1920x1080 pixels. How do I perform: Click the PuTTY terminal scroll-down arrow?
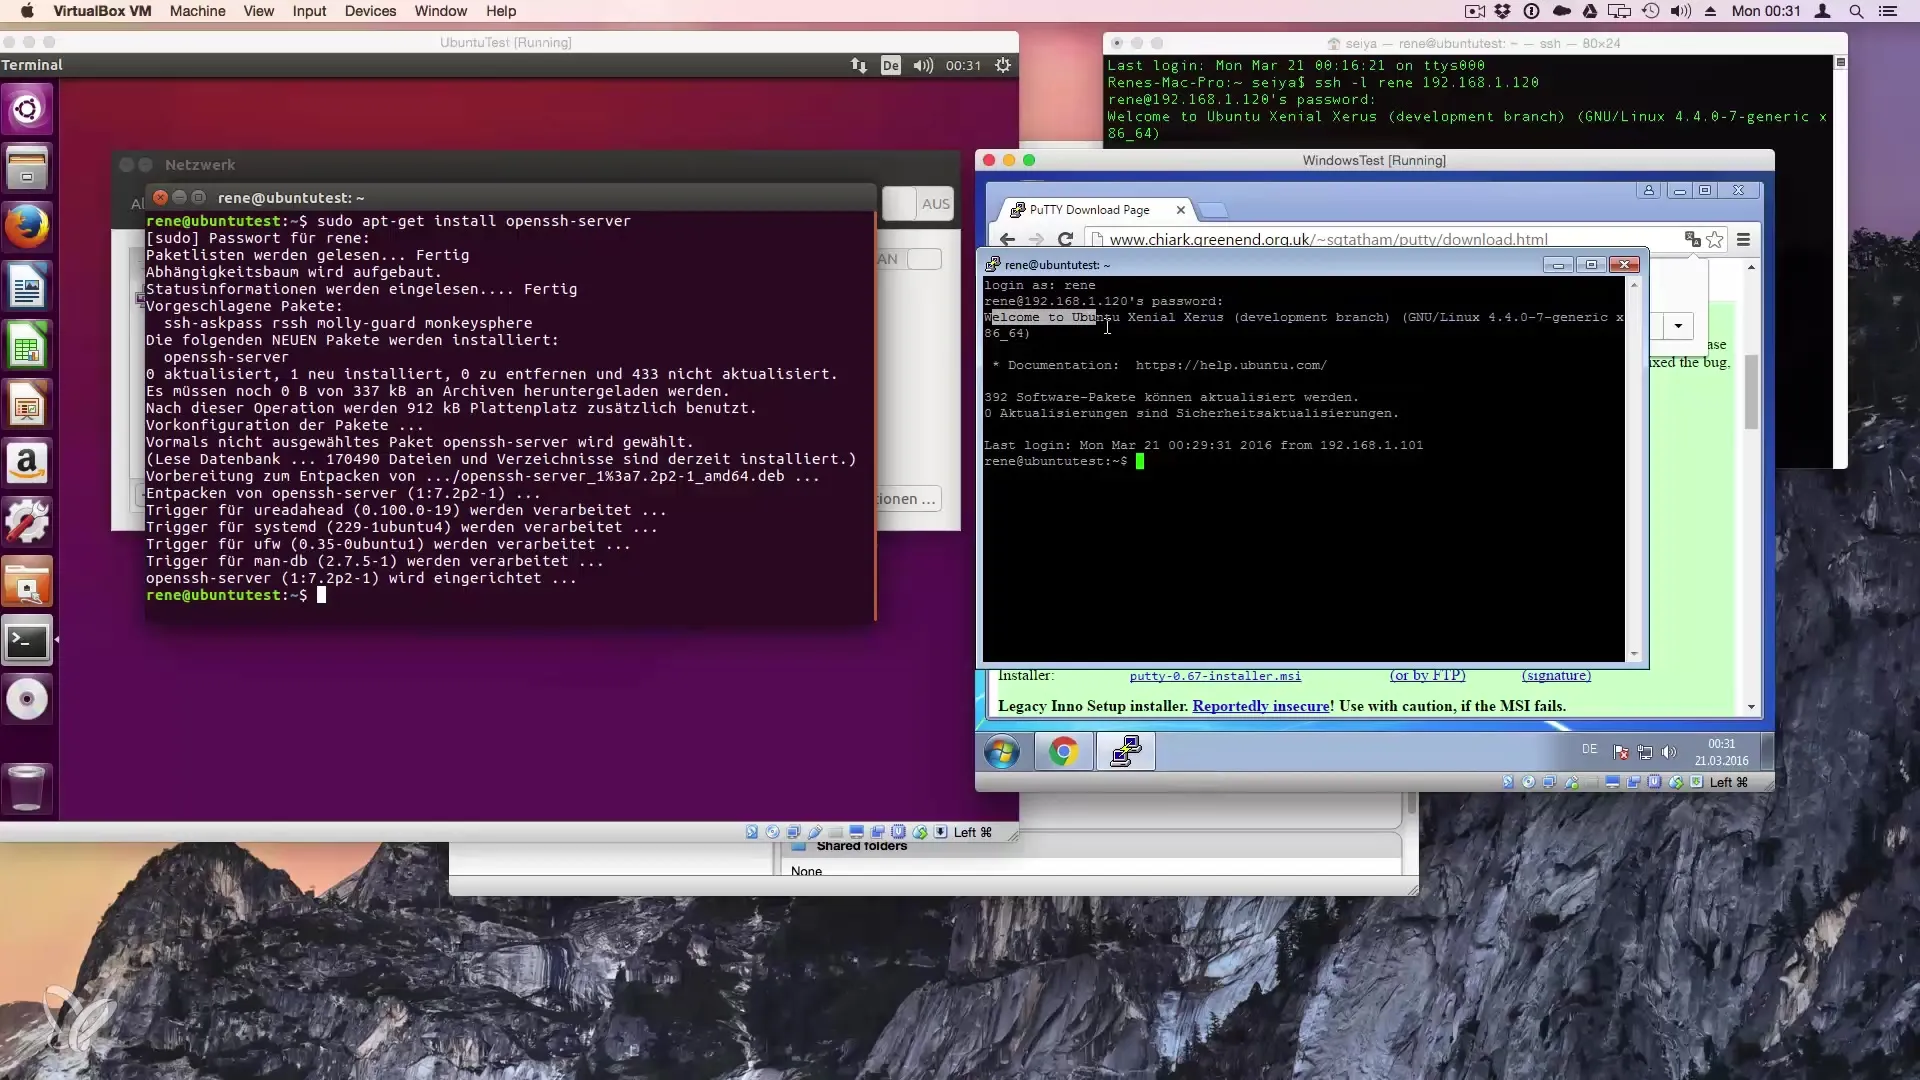[1634, 654]
